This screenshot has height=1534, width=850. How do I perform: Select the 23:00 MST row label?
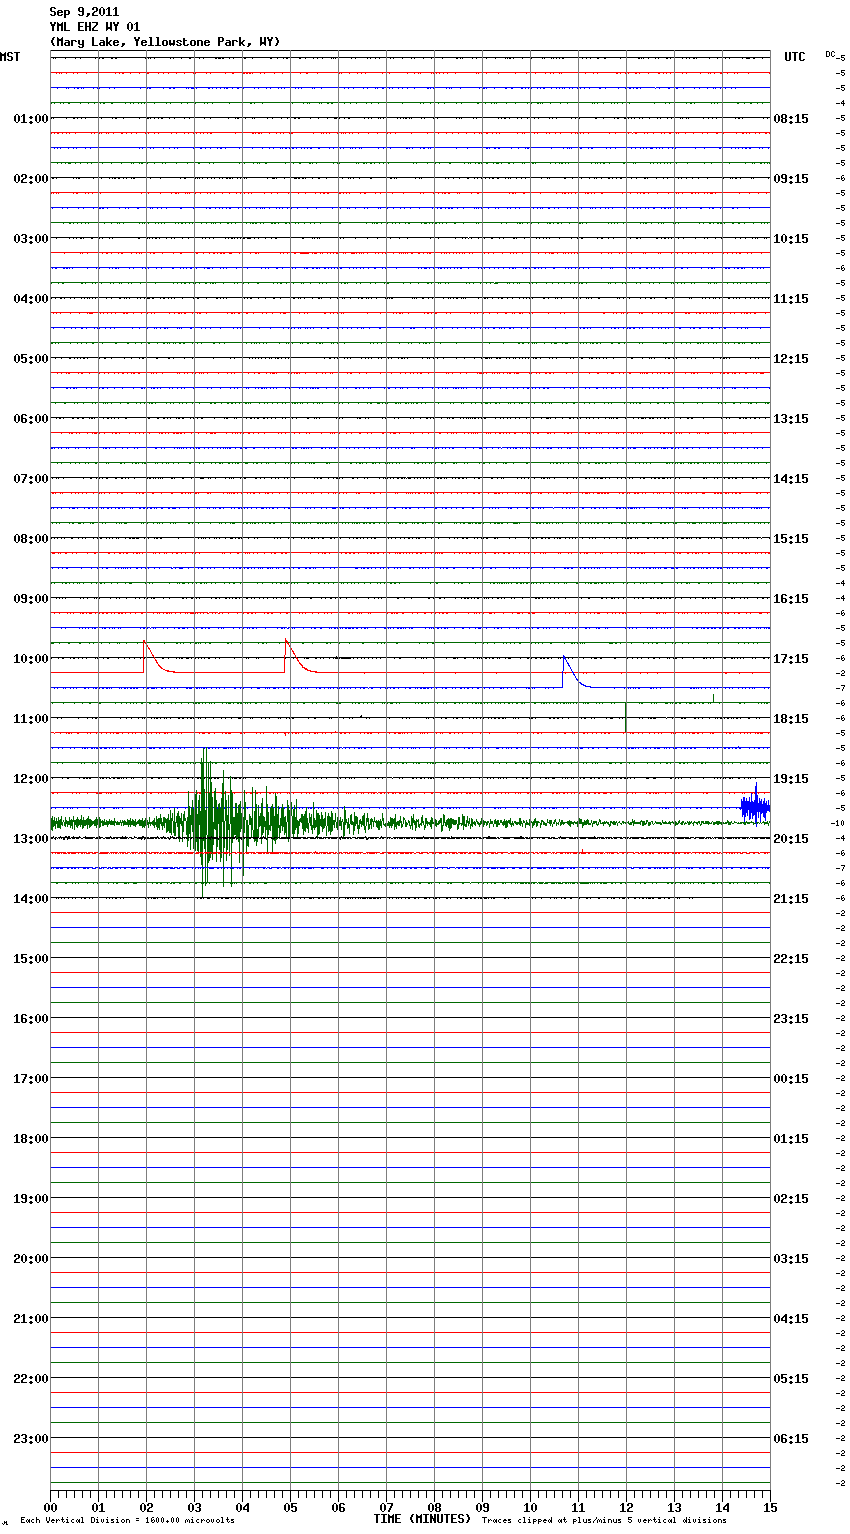(30, 1438)
